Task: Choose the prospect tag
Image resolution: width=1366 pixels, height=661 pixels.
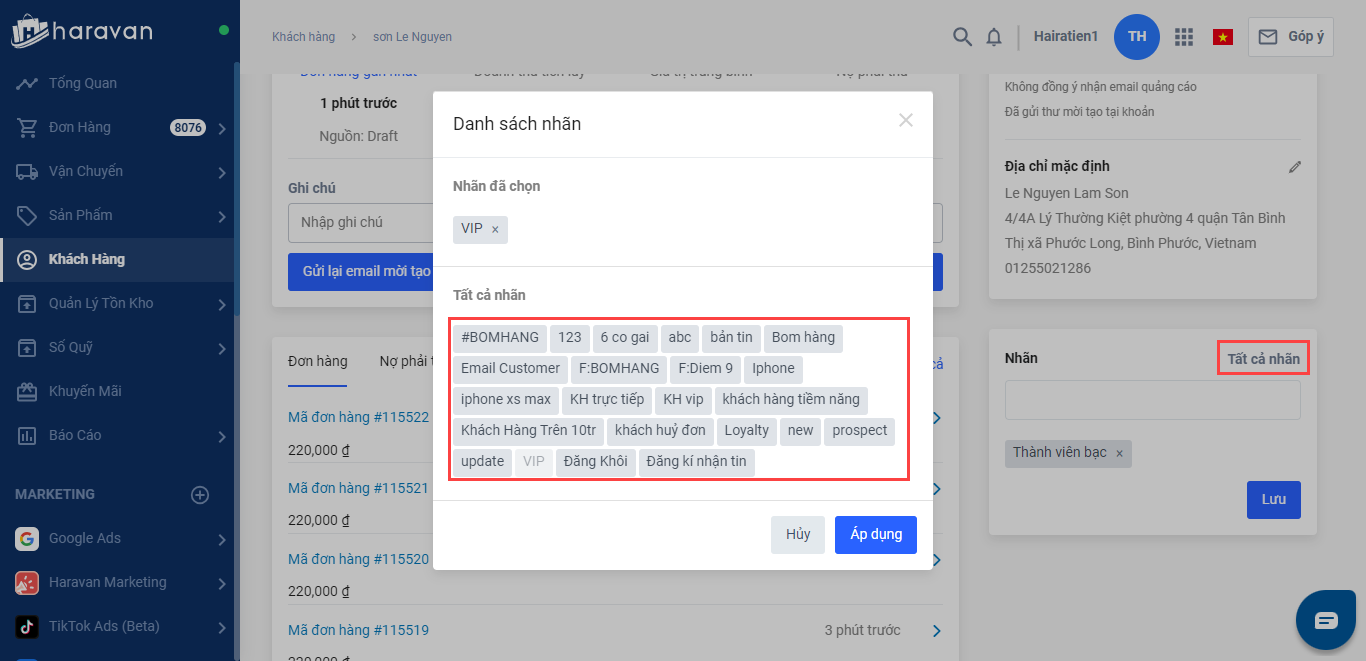Action: (859, 431)
